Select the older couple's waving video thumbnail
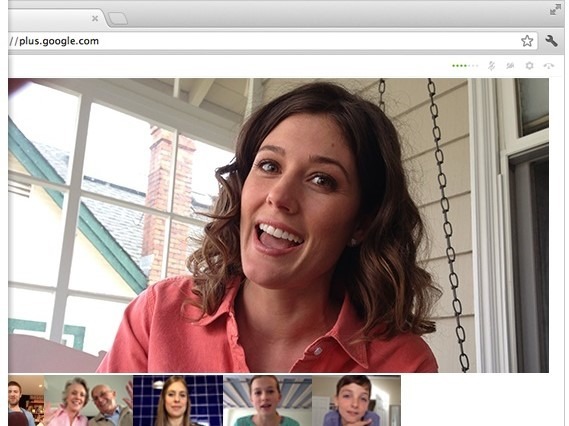Screen dimensions: 569x426 click(89, 401)
